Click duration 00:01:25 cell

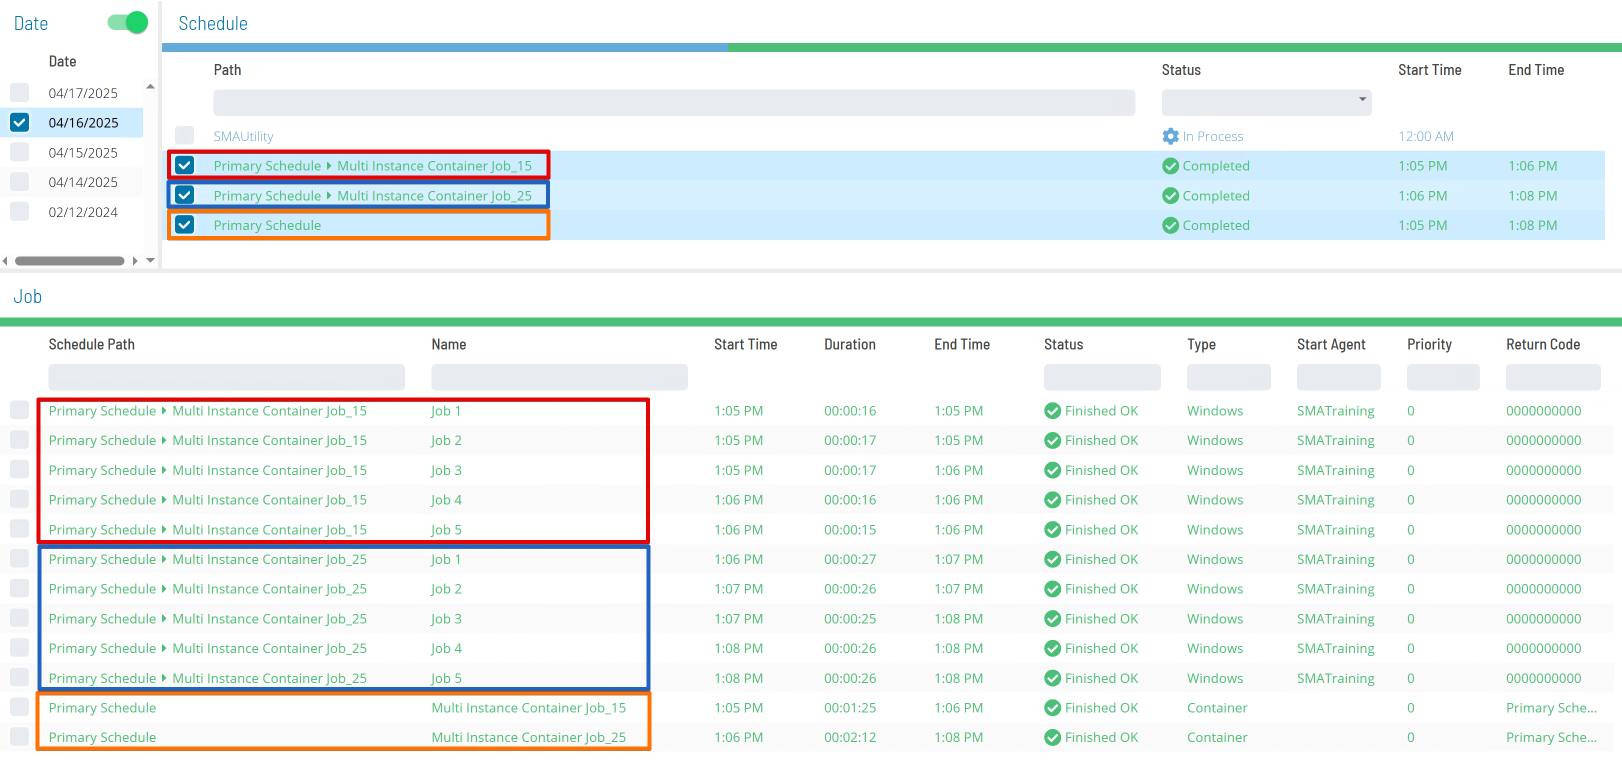(850, 708)
